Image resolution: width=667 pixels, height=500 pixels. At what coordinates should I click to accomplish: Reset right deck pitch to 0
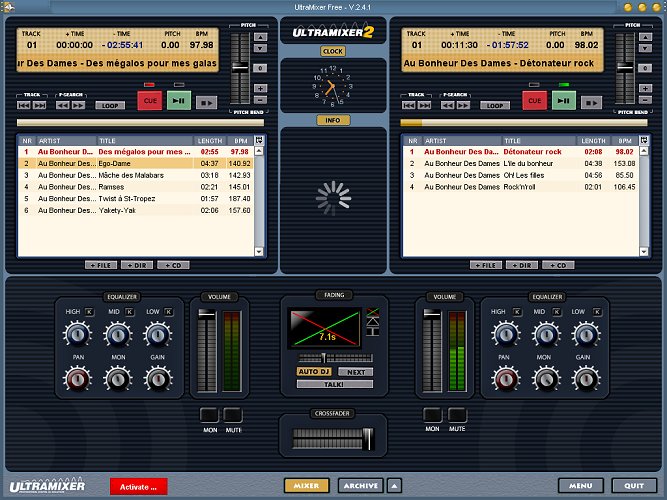(645, 68)
